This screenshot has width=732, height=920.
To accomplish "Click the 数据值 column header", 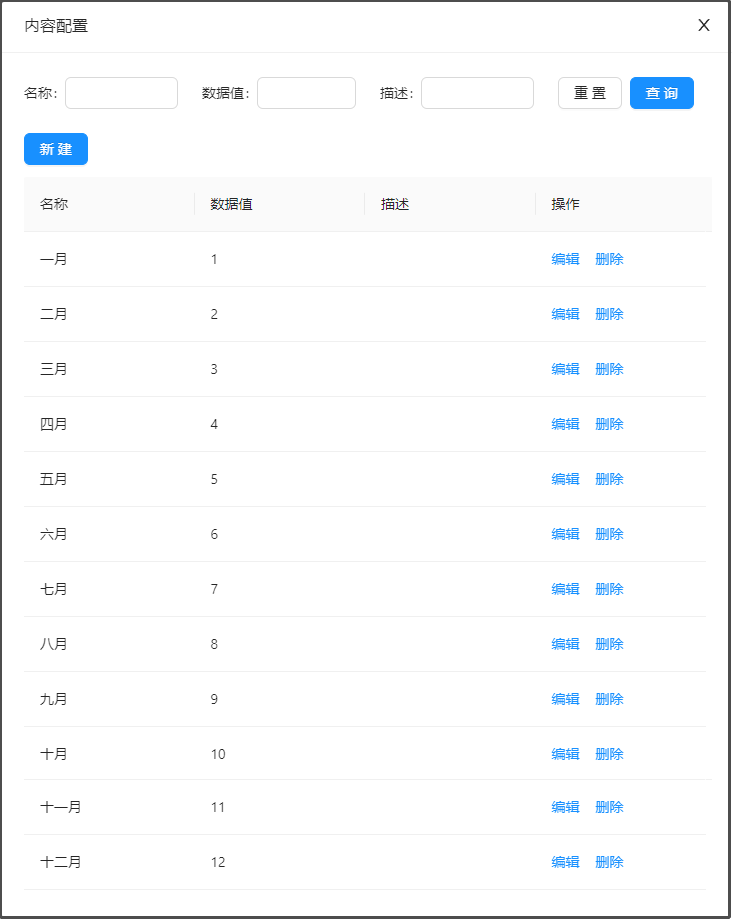I will pos(231,204).
